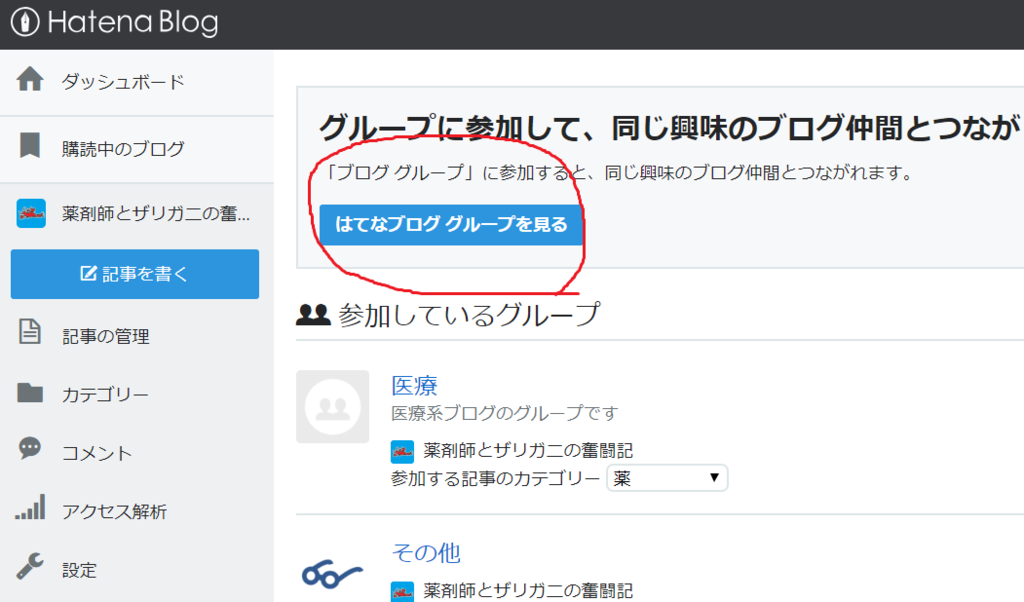Click crayfish icon in 医療 group row

pyautogui.click(x=402, y=451)
